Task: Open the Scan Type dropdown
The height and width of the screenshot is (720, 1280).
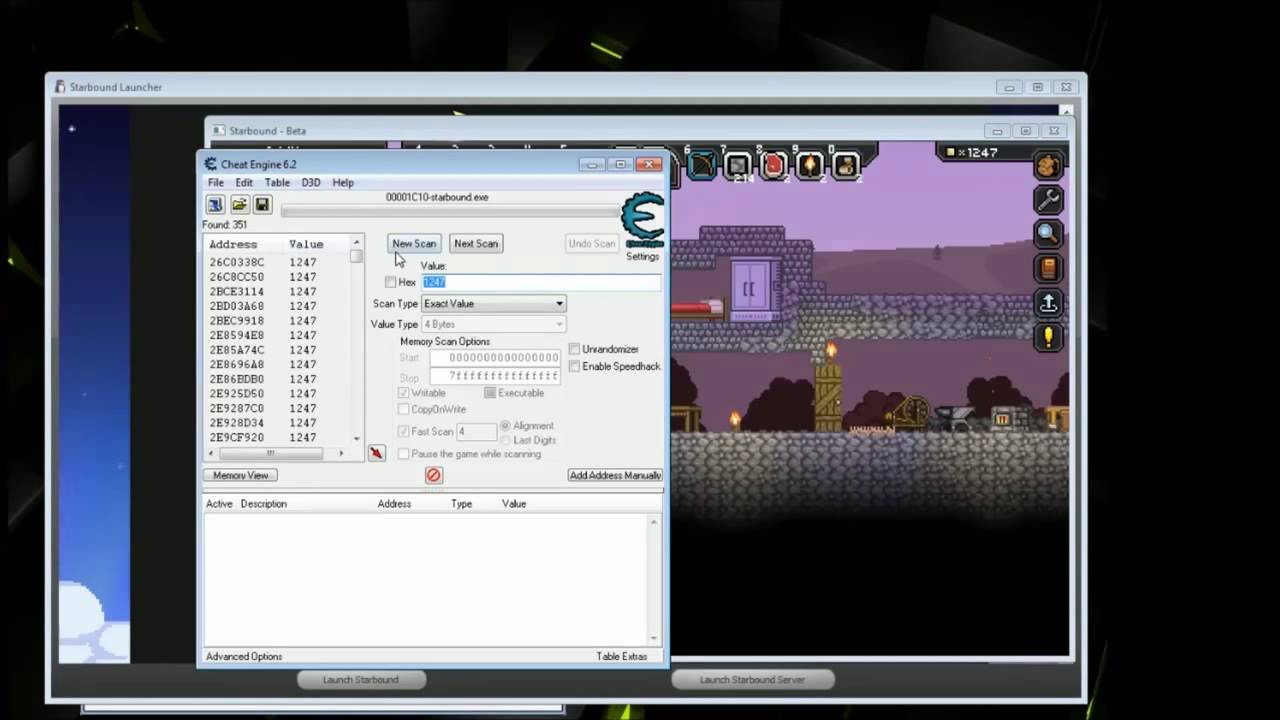Action: click(x=494, y=304)
